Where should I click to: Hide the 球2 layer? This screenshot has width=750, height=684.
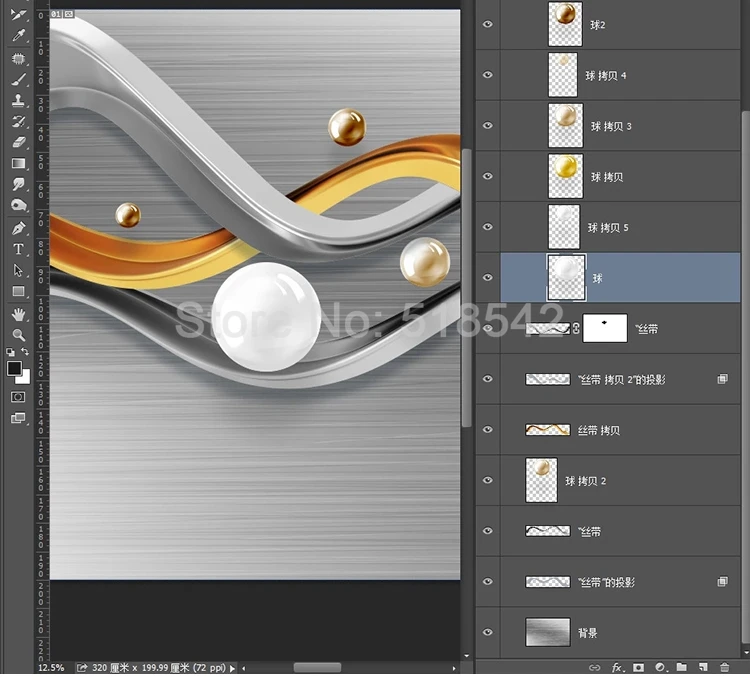click(x=487, y=24)
